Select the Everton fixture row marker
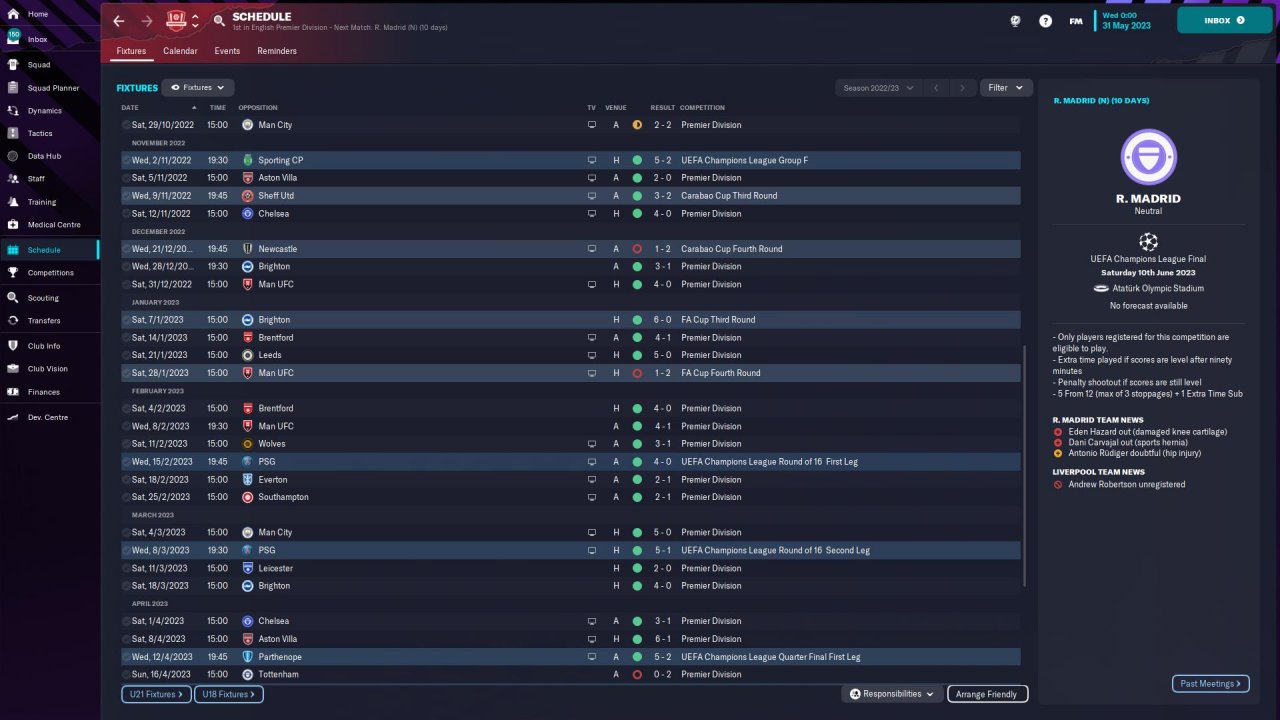 (x=127, y=480)
